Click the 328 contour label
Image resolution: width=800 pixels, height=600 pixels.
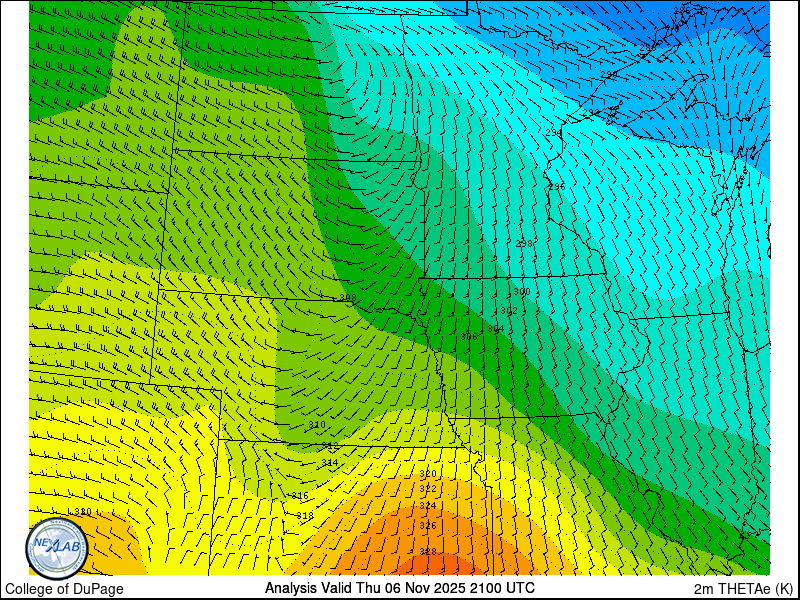[428, 552]
